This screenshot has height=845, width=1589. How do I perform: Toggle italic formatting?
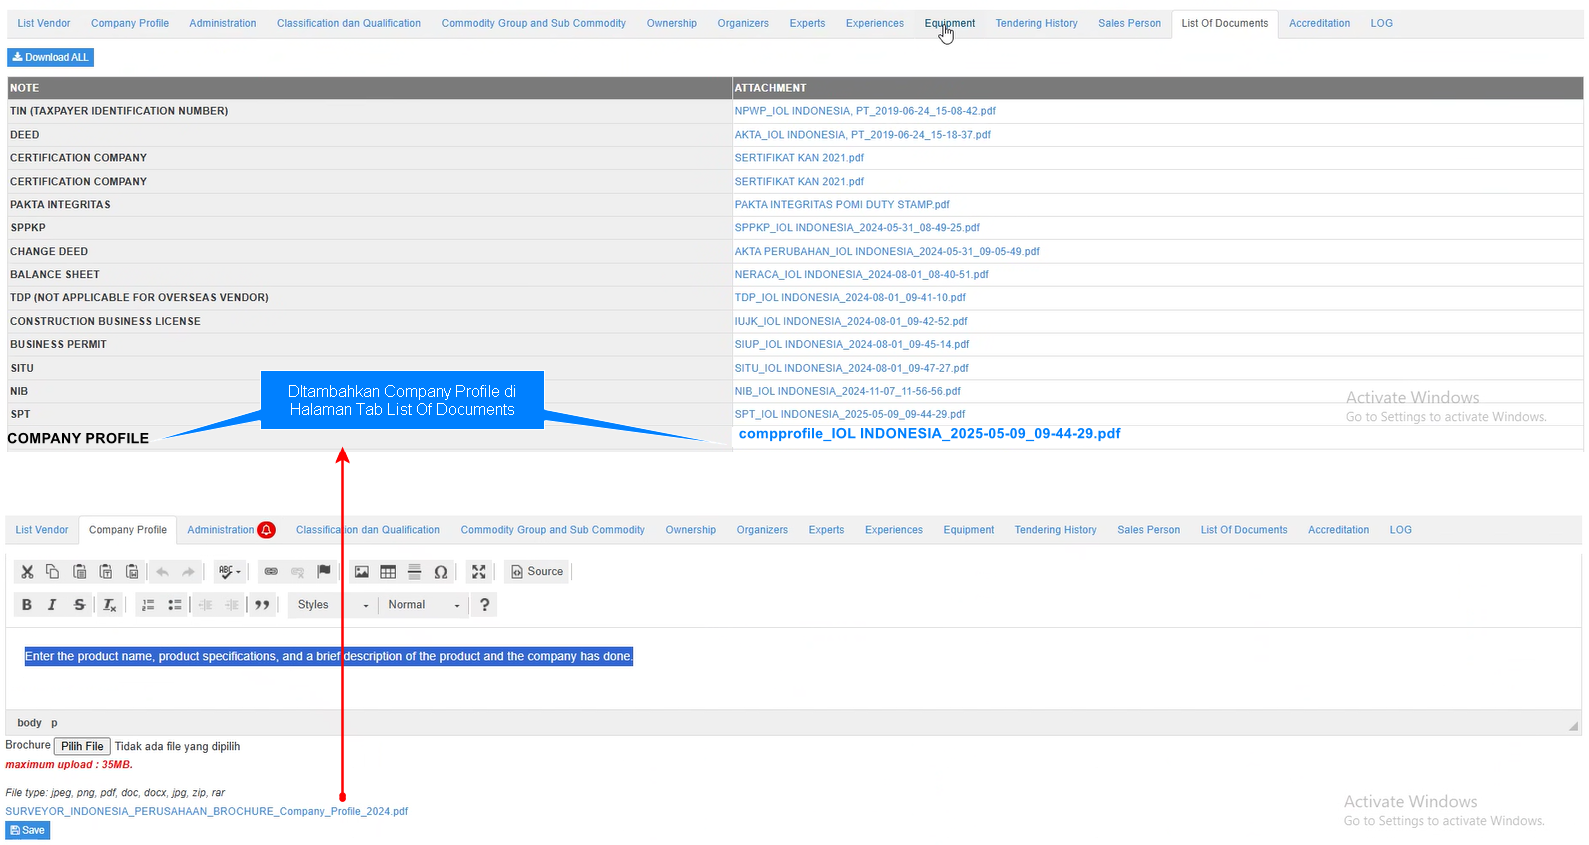[x=52, y=605]
